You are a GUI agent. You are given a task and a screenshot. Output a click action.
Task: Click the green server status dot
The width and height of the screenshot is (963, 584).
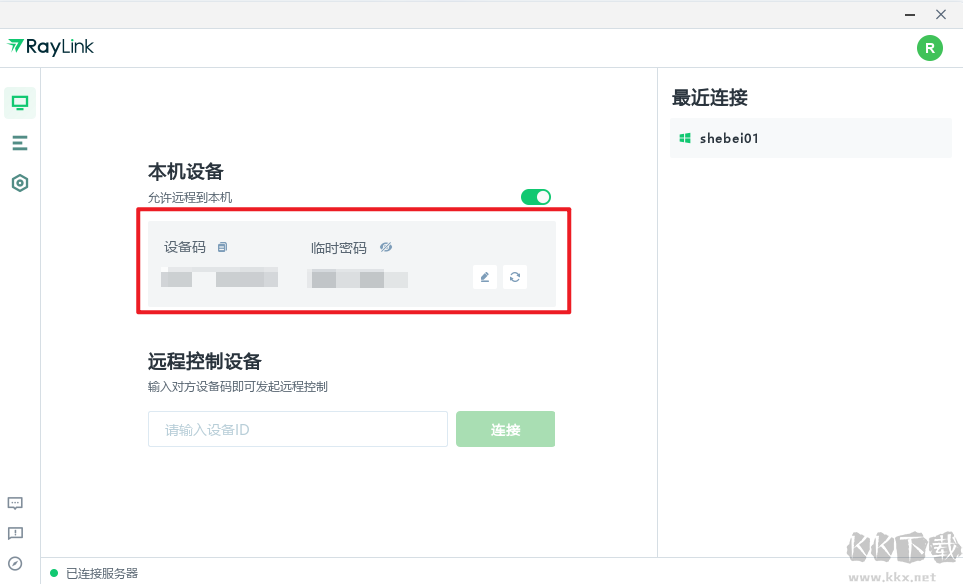click(x=54, y=573)
